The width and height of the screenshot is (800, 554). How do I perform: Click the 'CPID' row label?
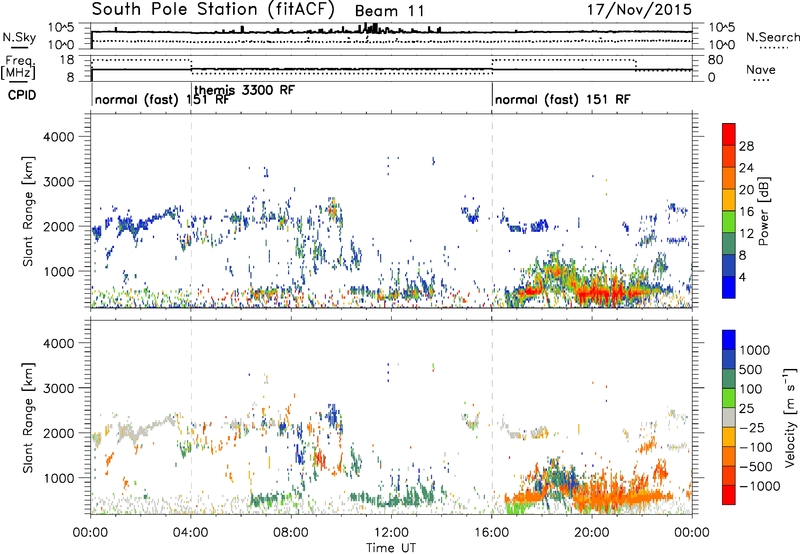22,95
